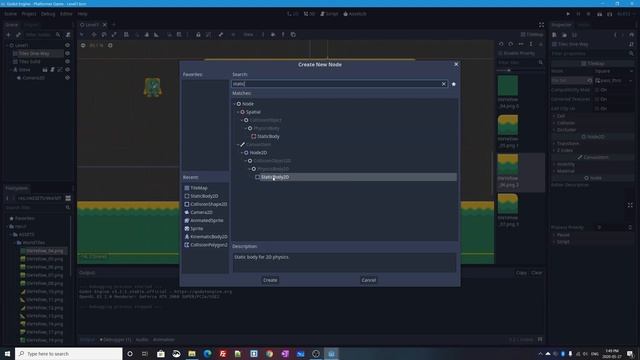640x360 pixels.
Task: Select tileYellow_06.png tile thumbnail
Action: 508,164
